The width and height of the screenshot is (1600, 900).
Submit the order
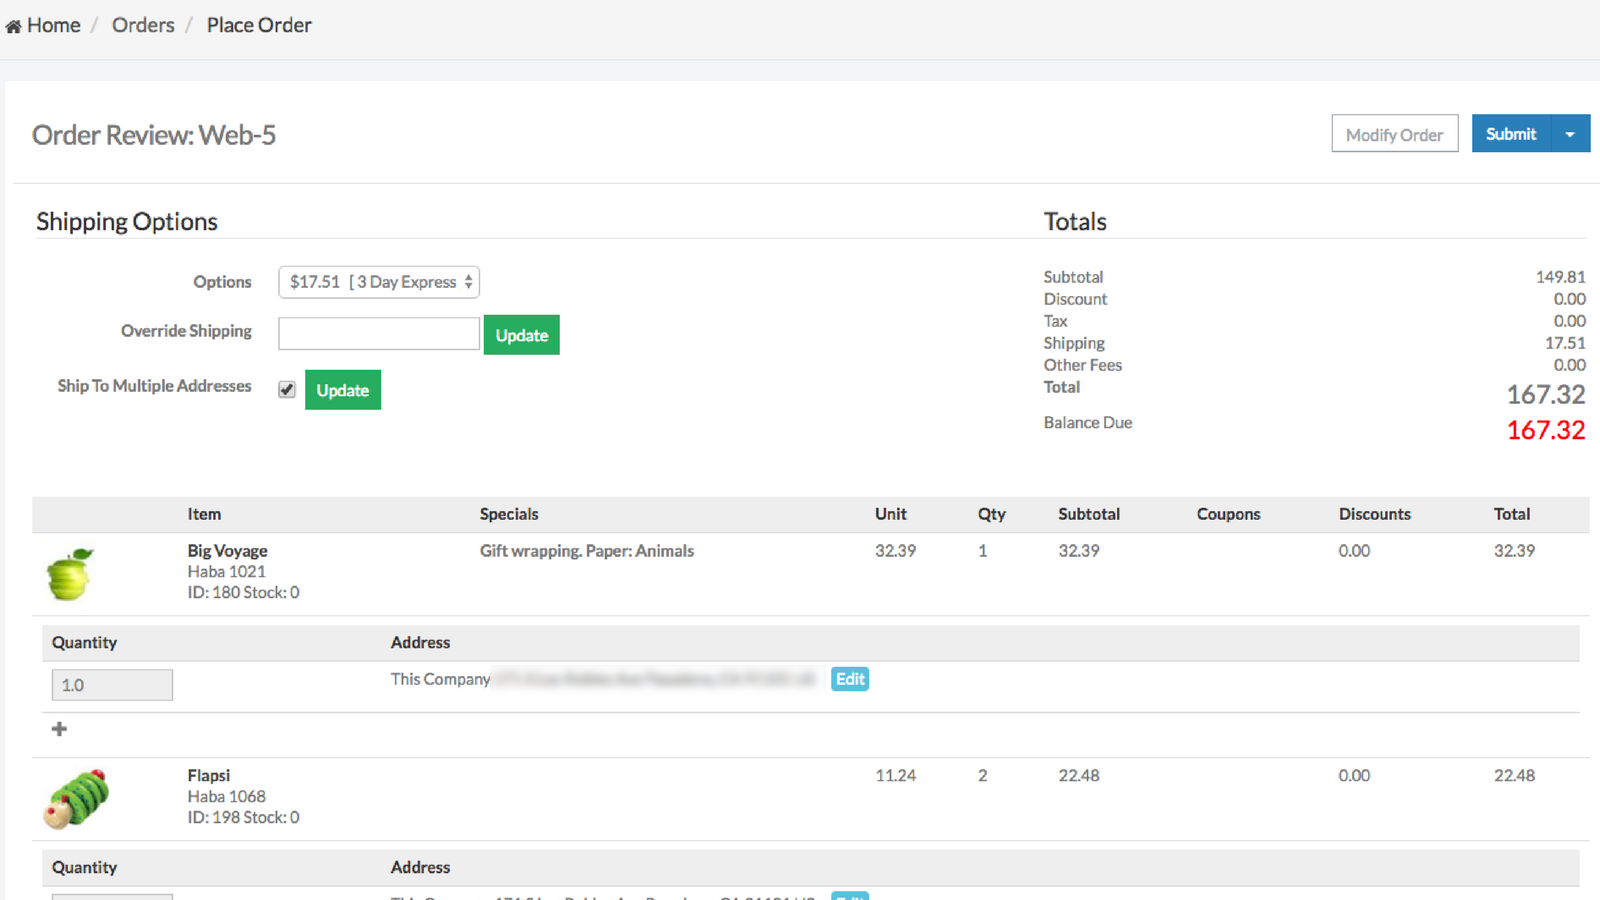(x=1511, y=134)
